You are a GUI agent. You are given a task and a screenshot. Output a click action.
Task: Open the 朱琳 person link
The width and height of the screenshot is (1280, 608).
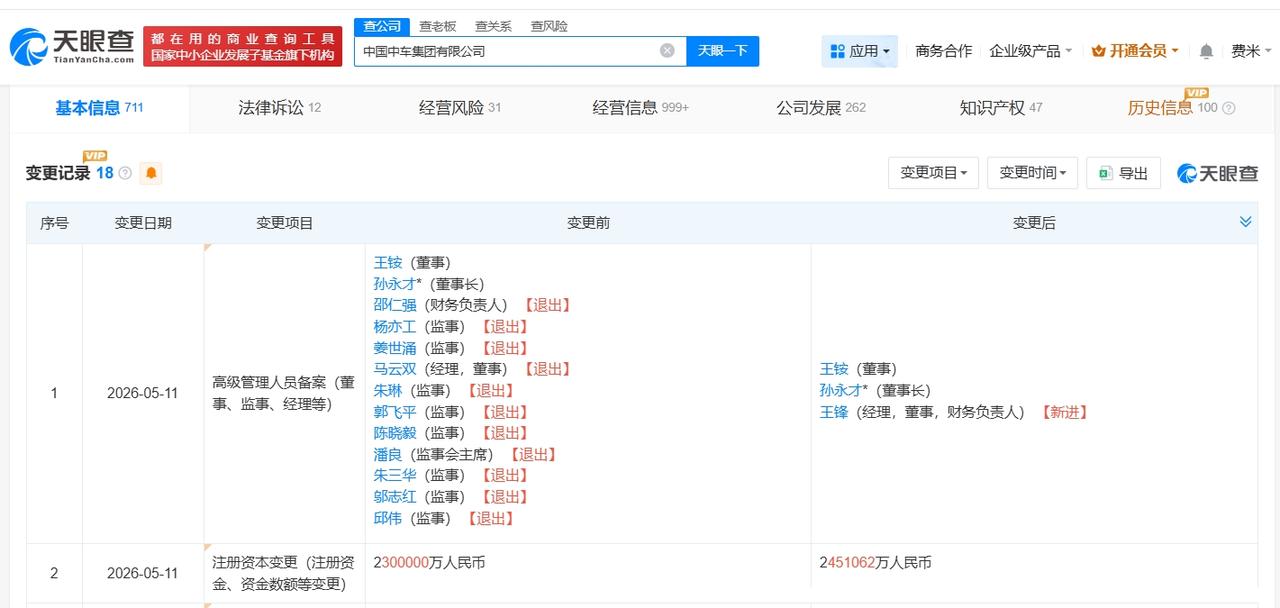point(388,391)
